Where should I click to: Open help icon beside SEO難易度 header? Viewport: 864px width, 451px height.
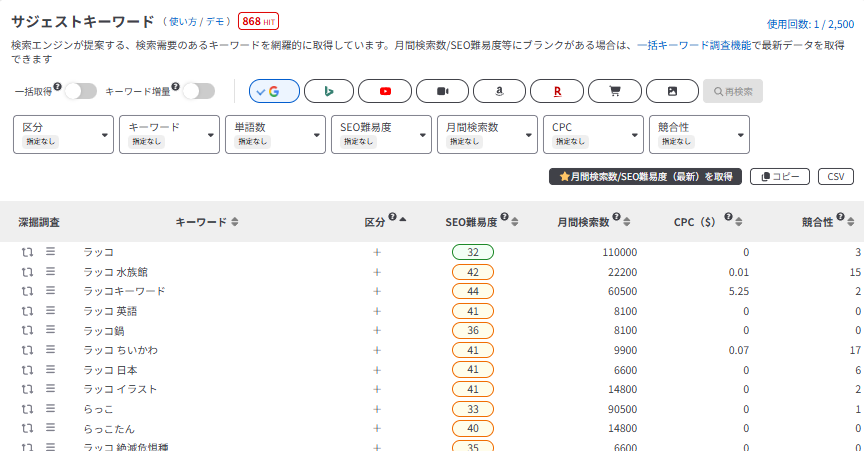click(504, 217)
